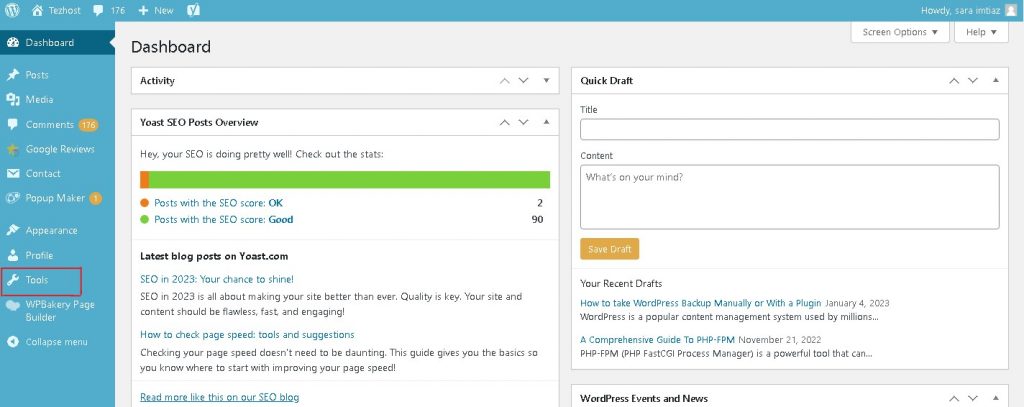This screenshot has height=407, width=1024.
Task: Click the Contact envelope icon
Action: point(13,174)
